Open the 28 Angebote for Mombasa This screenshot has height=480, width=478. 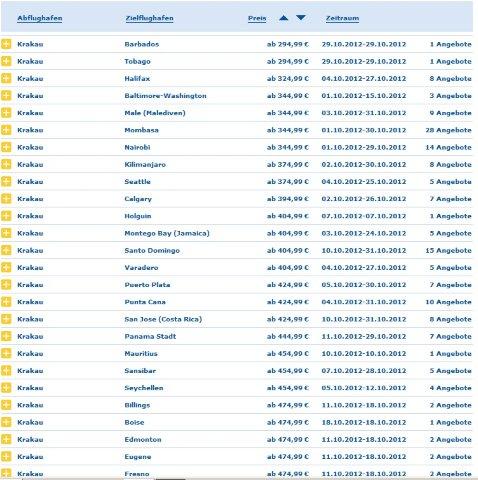click(448, 130)
